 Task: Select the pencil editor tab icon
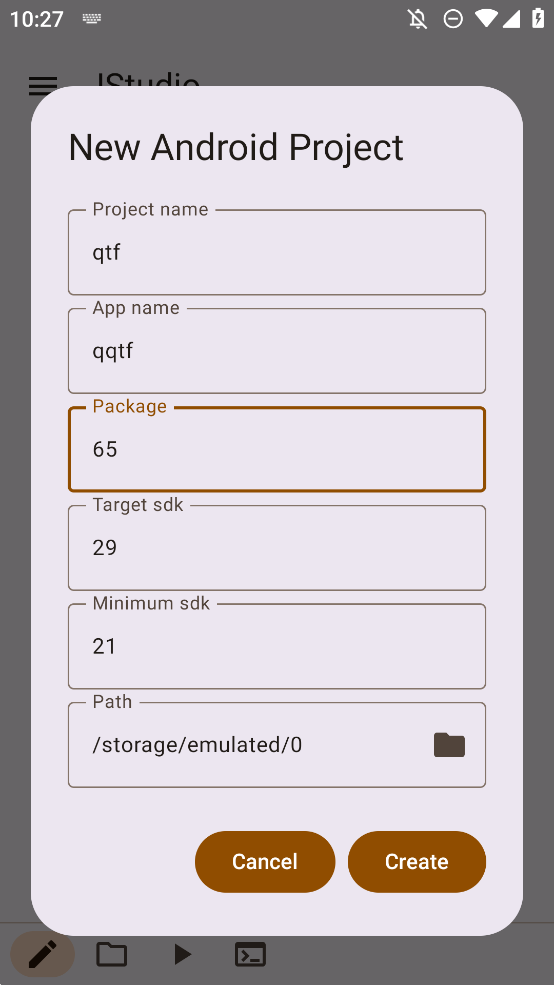[x=43, y=954]
